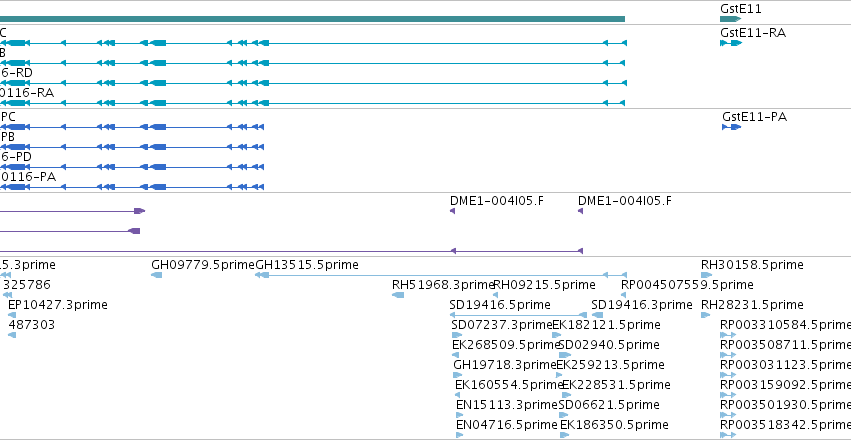The width and height of the screenshot is (851, 440).
Task: Select the RP003501930.5prime label
Action: pyautogui.click(x=785, y=405)
